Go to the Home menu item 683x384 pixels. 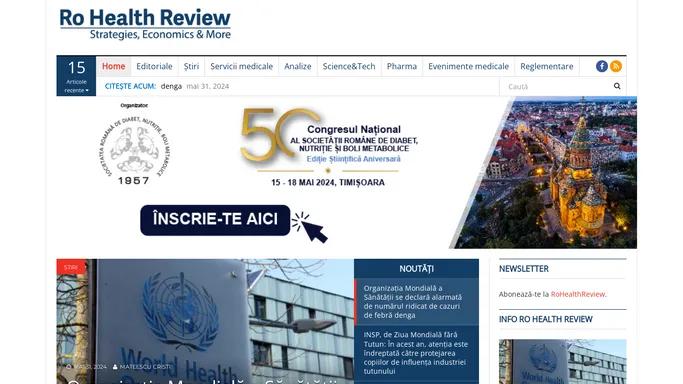(x=113, y=66)
